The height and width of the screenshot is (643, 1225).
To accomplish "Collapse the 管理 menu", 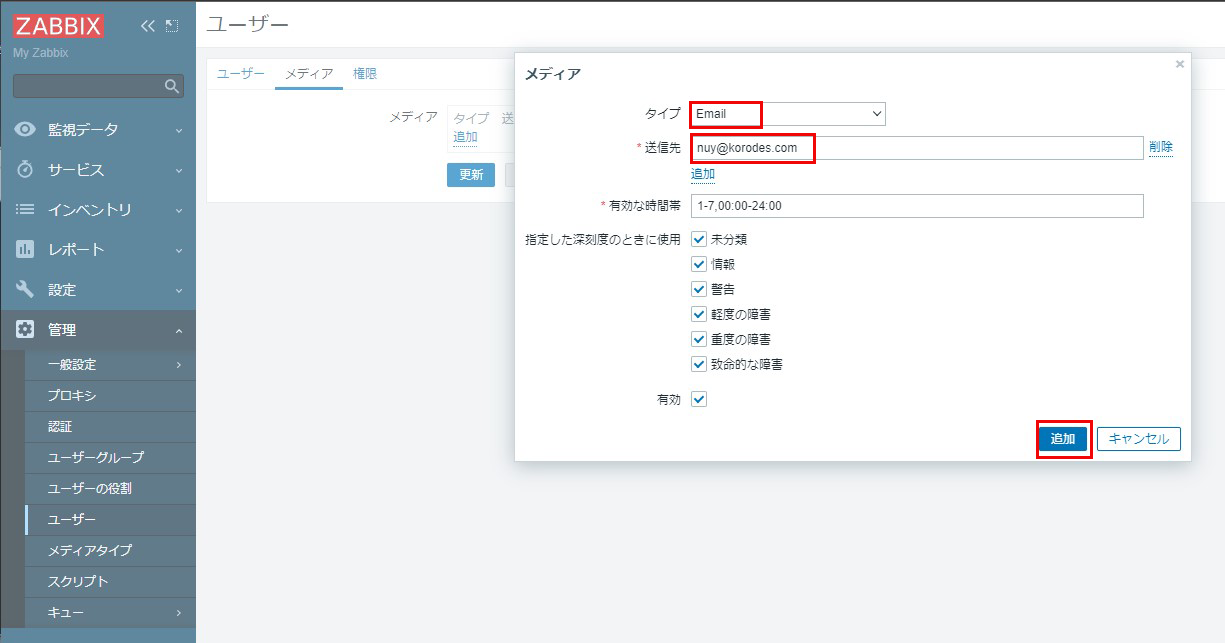I will pyautogui.click(x=98, y=330).
